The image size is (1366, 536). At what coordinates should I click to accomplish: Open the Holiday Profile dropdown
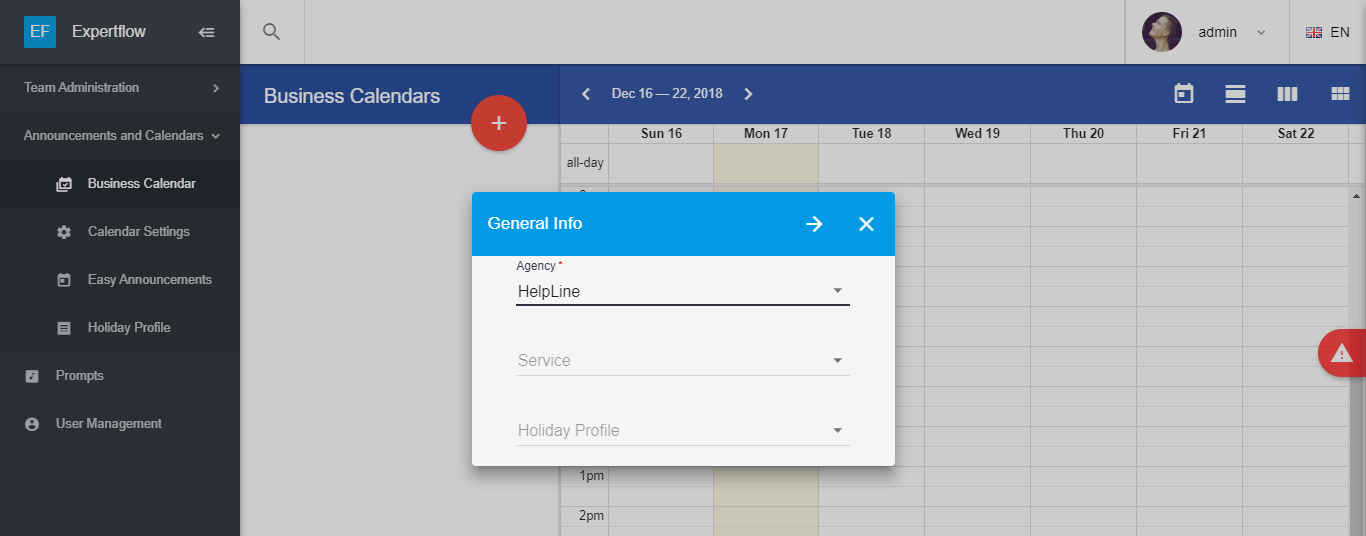[x=682, y=431]
